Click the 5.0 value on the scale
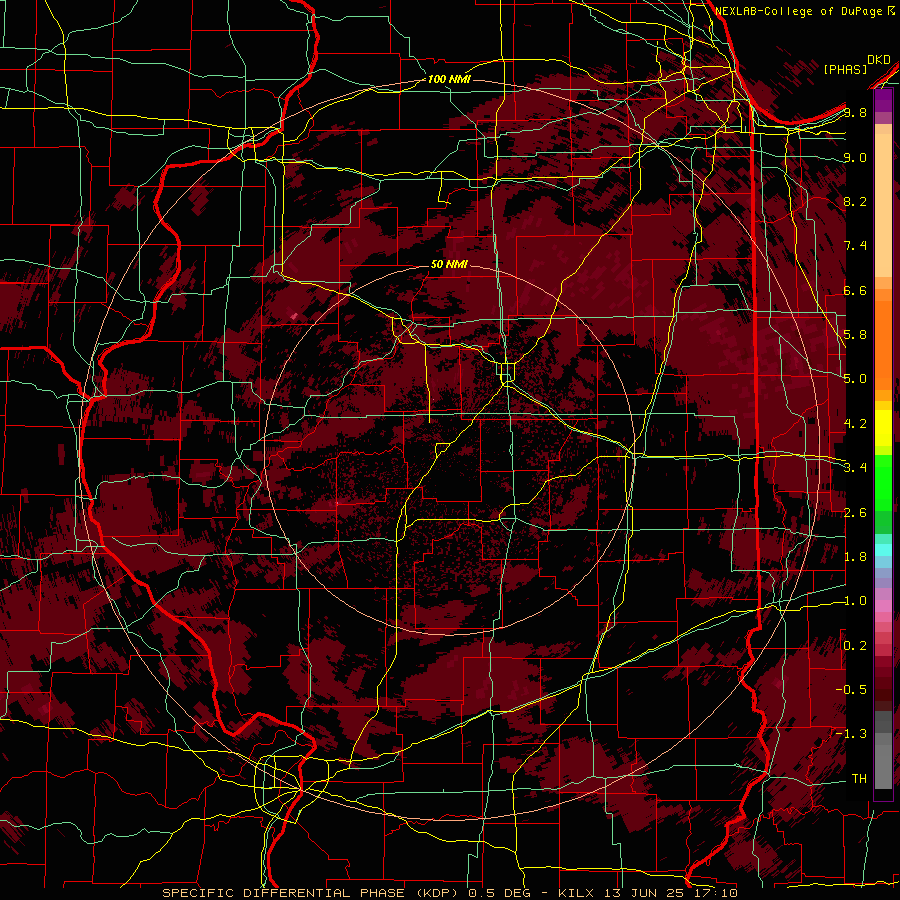The width and height of the screenshot is (900, 900). pos(855,379)
